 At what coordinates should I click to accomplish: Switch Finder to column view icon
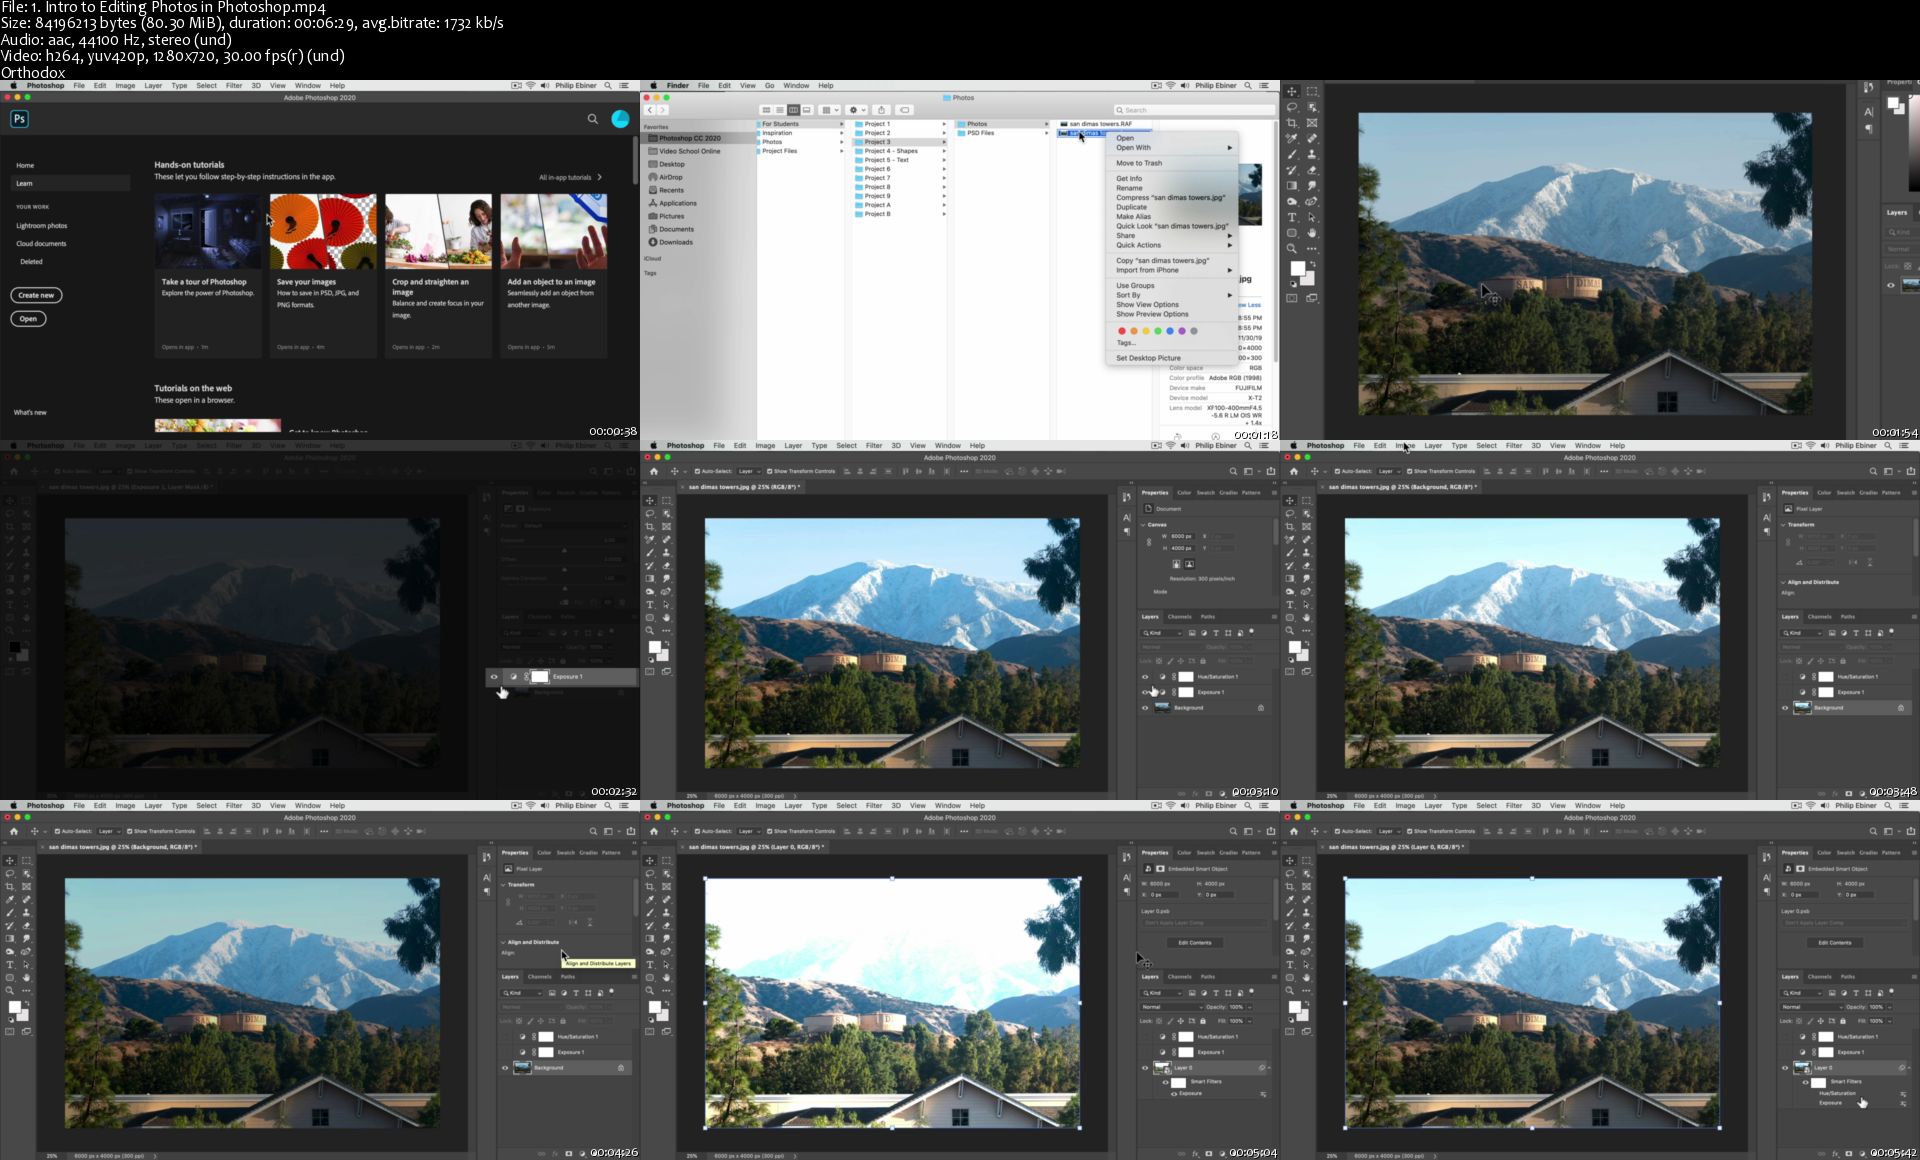(793, 110)
